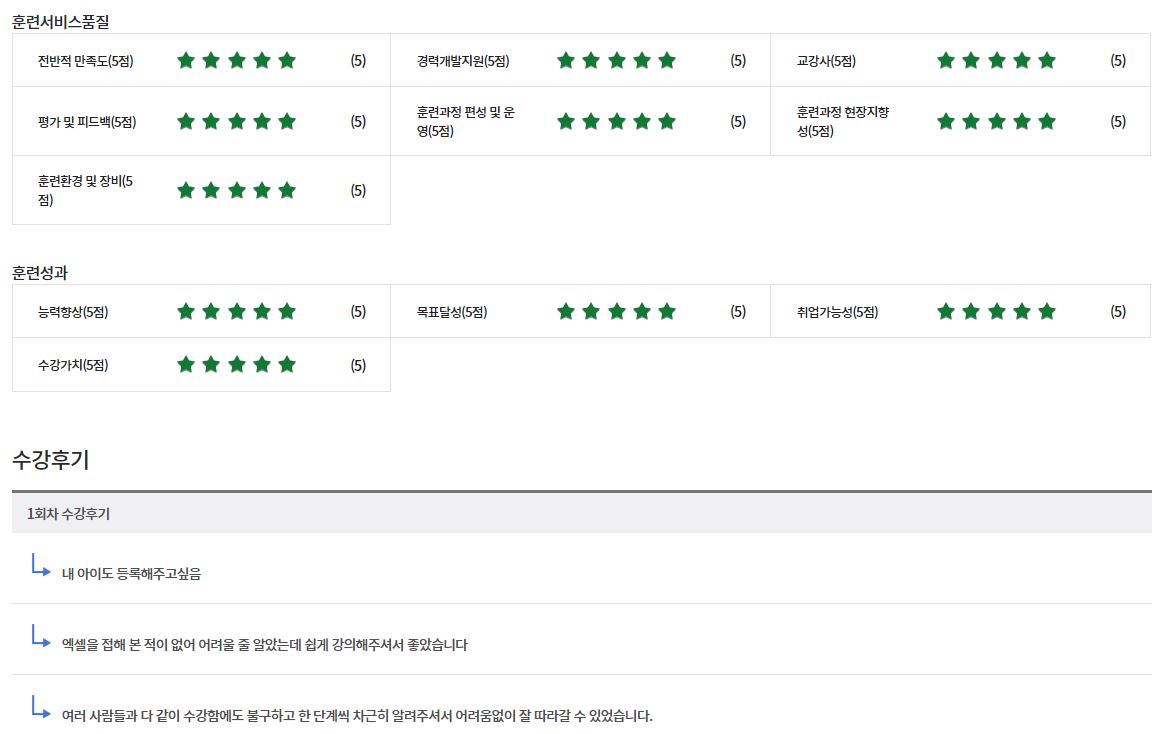Click the 훈련과정 편성 및 운영(5점) label
The width and height of the screenshot is (1167, 734).
pyautogui.click(x=466, y=121)
